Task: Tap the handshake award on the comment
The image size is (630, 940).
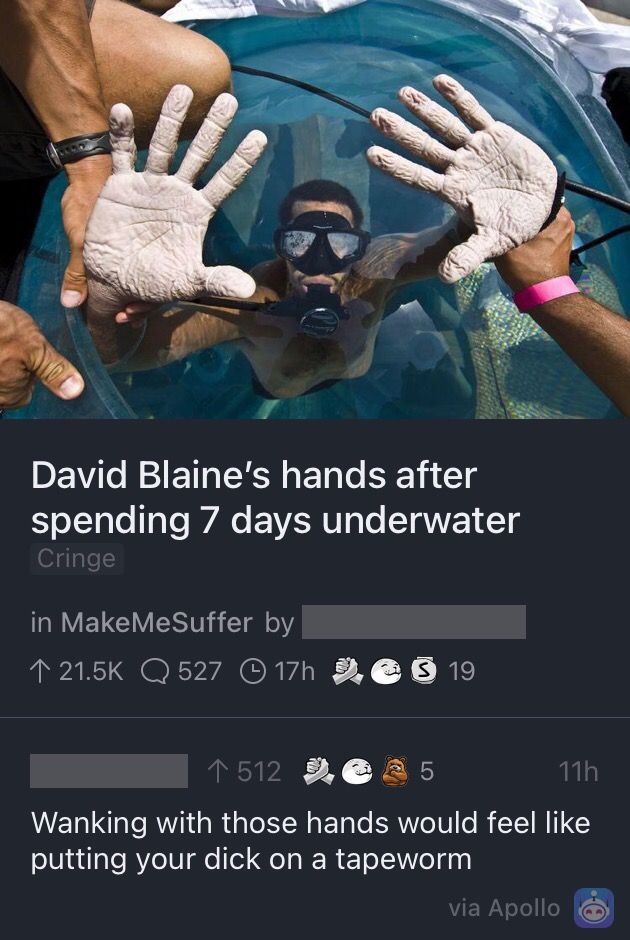Action: pyautogui.click(x=319, y=771)
